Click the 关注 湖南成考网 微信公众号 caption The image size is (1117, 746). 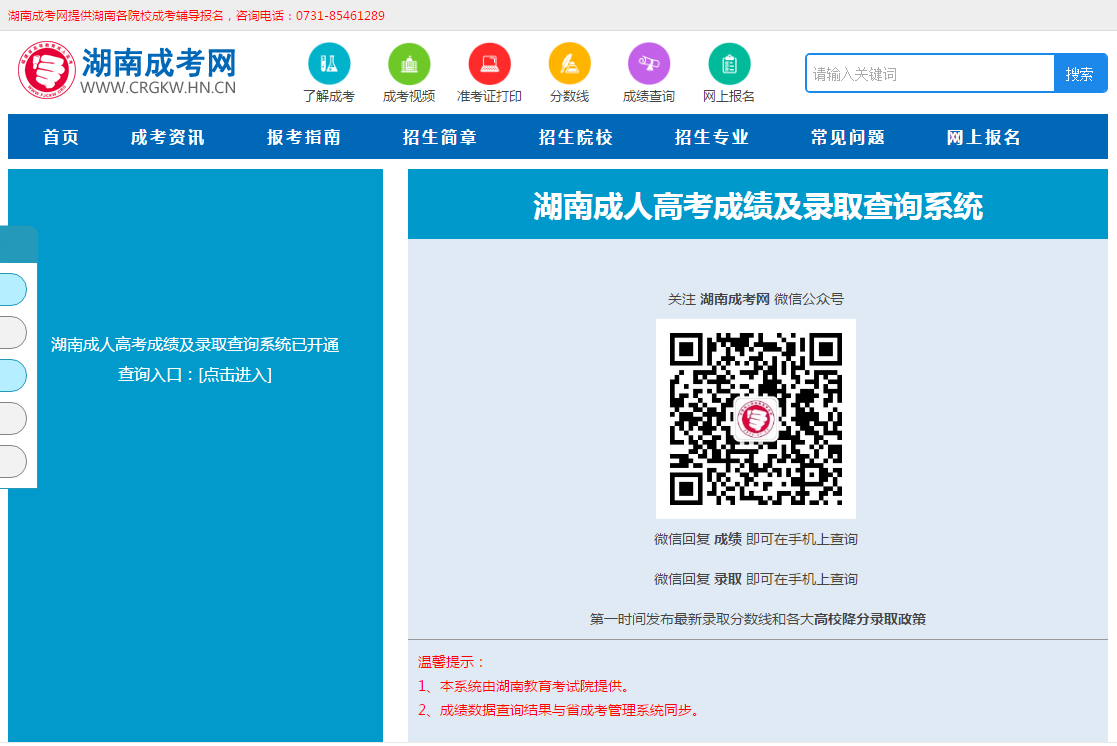tap(756, 299)
